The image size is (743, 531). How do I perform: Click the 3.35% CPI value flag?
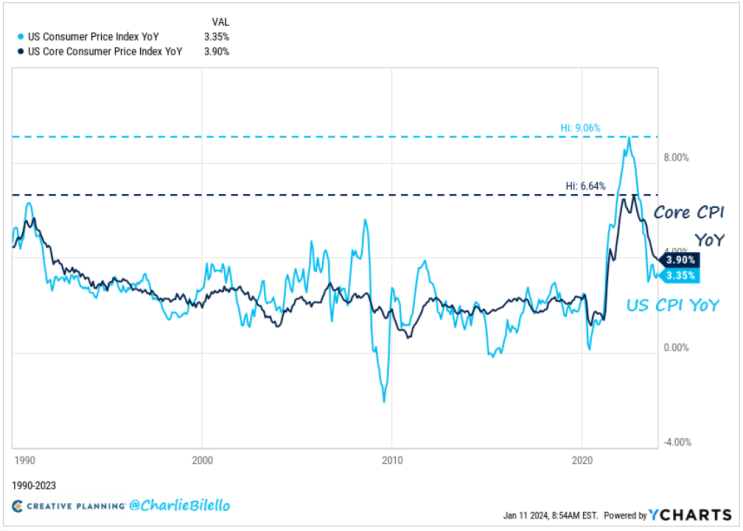680,276
